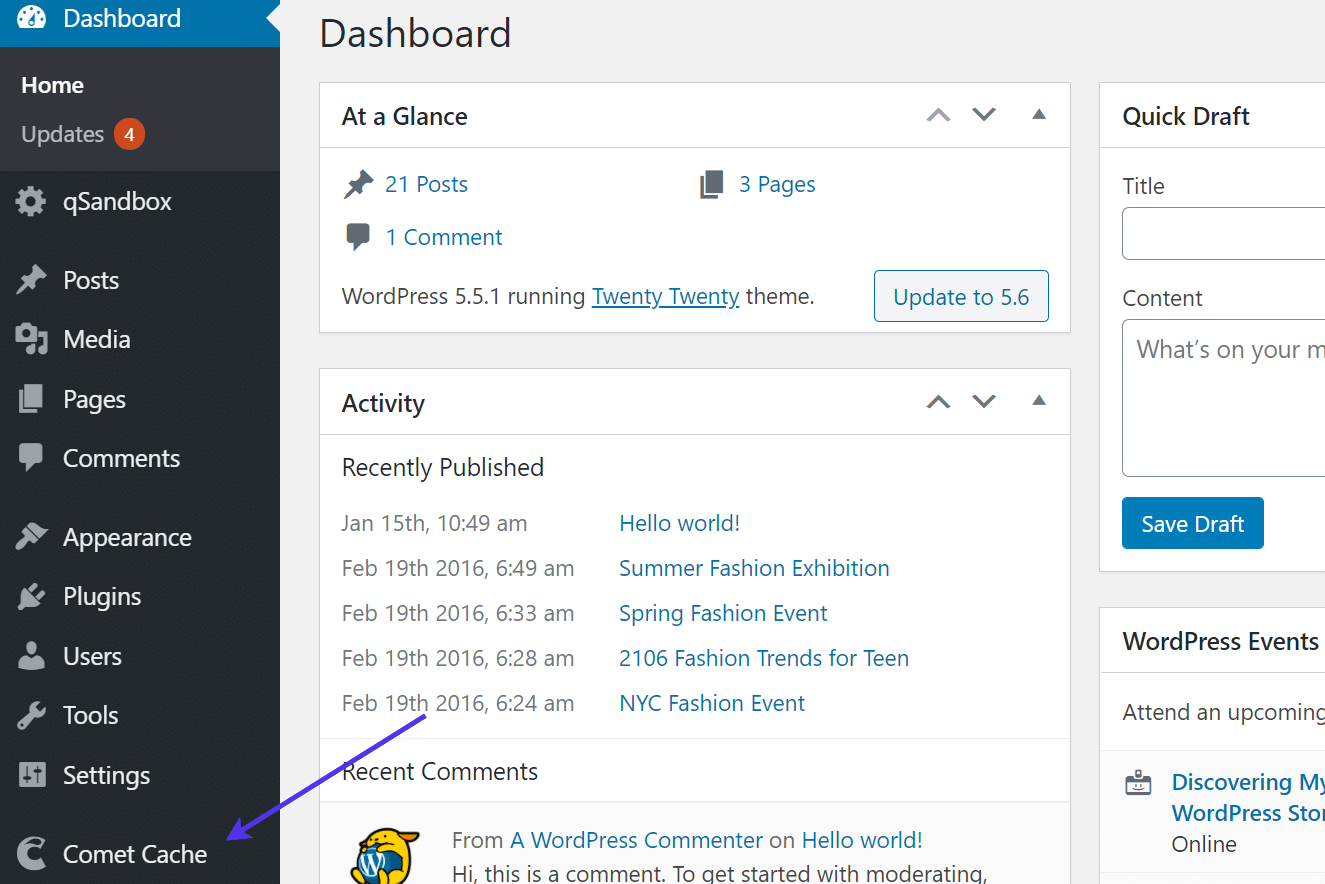1325x884 pixels.
Task: Click the Users person icon
Action: coord(31,657)
